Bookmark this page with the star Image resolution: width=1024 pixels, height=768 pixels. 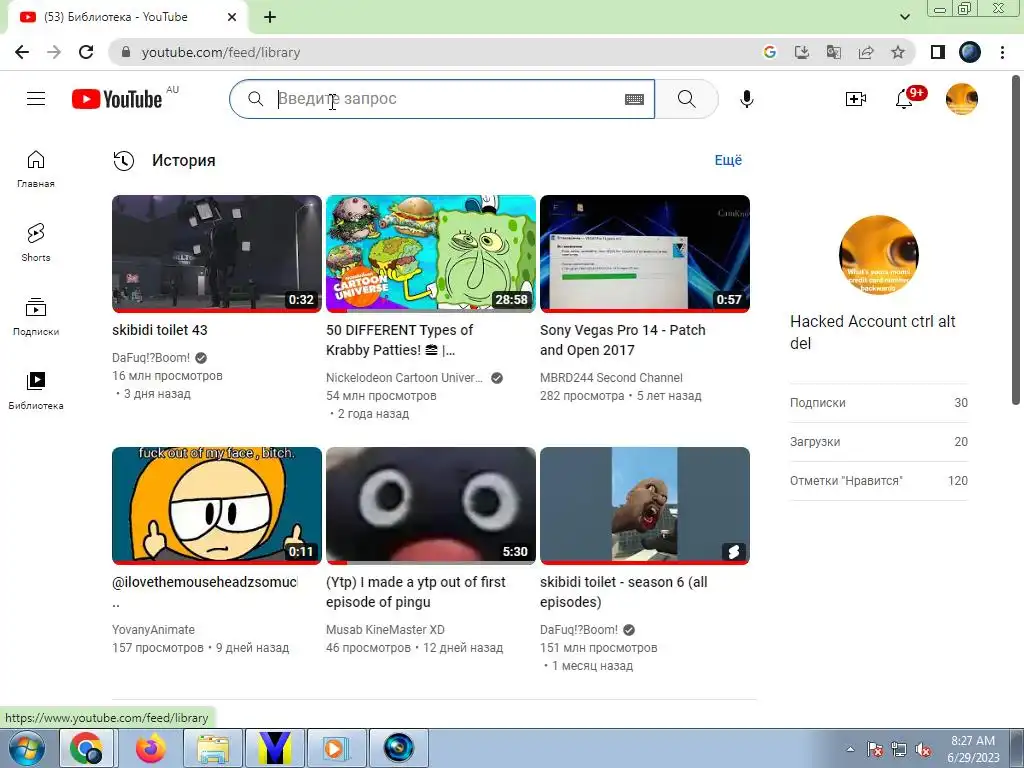coord(898,52)
